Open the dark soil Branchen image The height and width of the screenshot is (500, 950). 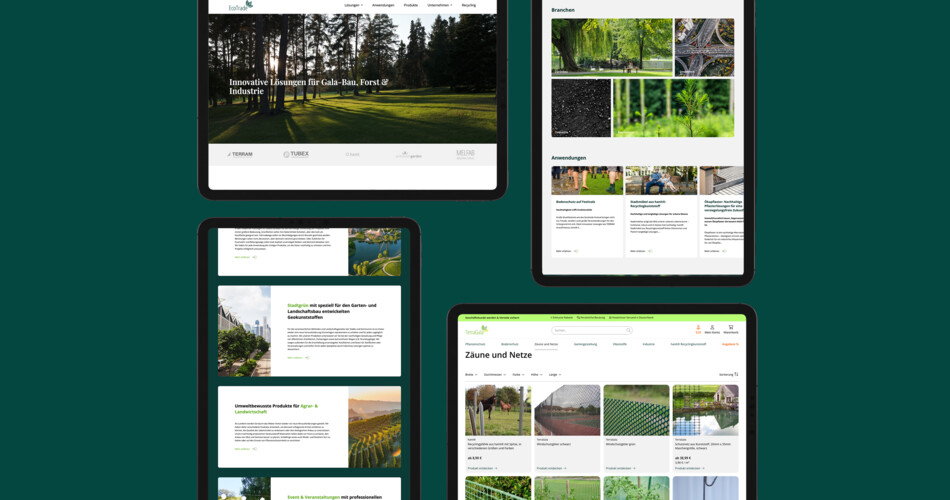(581, 108)
